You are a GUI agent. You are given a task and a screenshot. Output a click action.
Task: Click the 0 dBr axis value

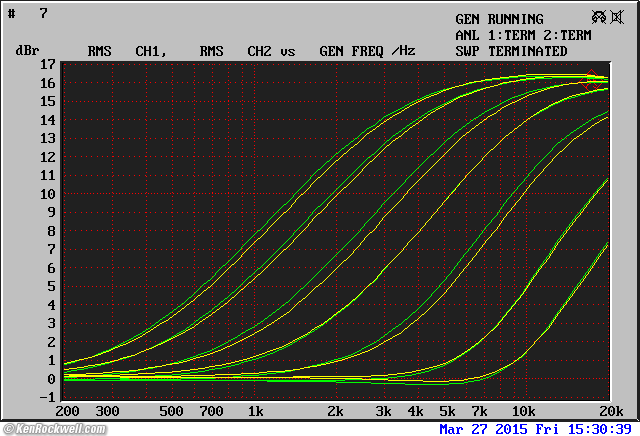(x=51, y=379)
